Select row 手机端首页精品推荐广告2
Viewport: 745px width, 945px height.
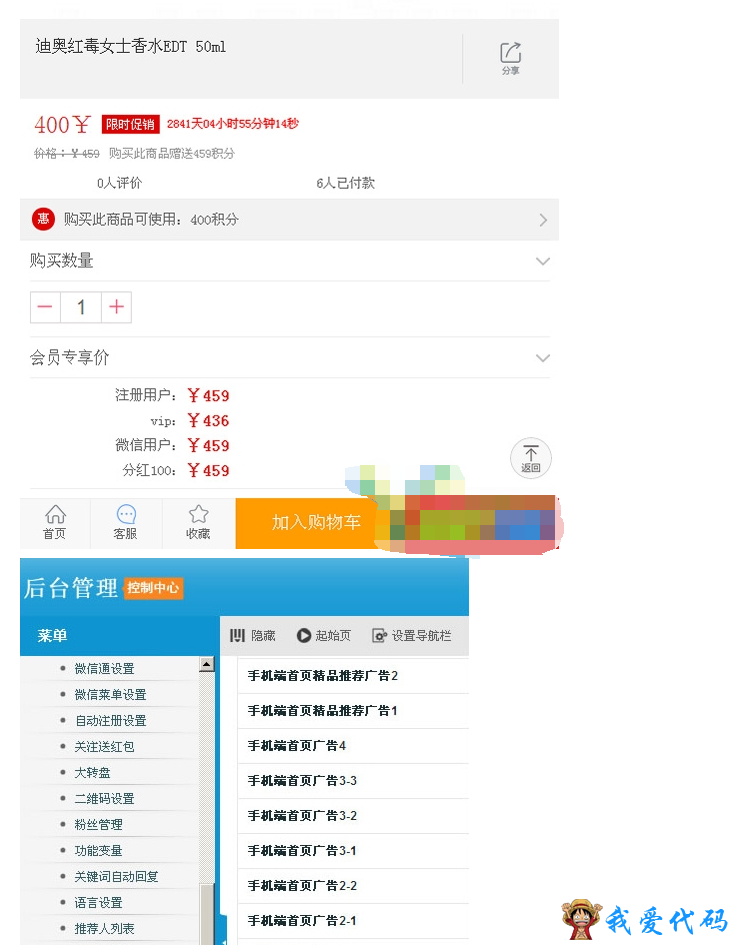[353, 676]
